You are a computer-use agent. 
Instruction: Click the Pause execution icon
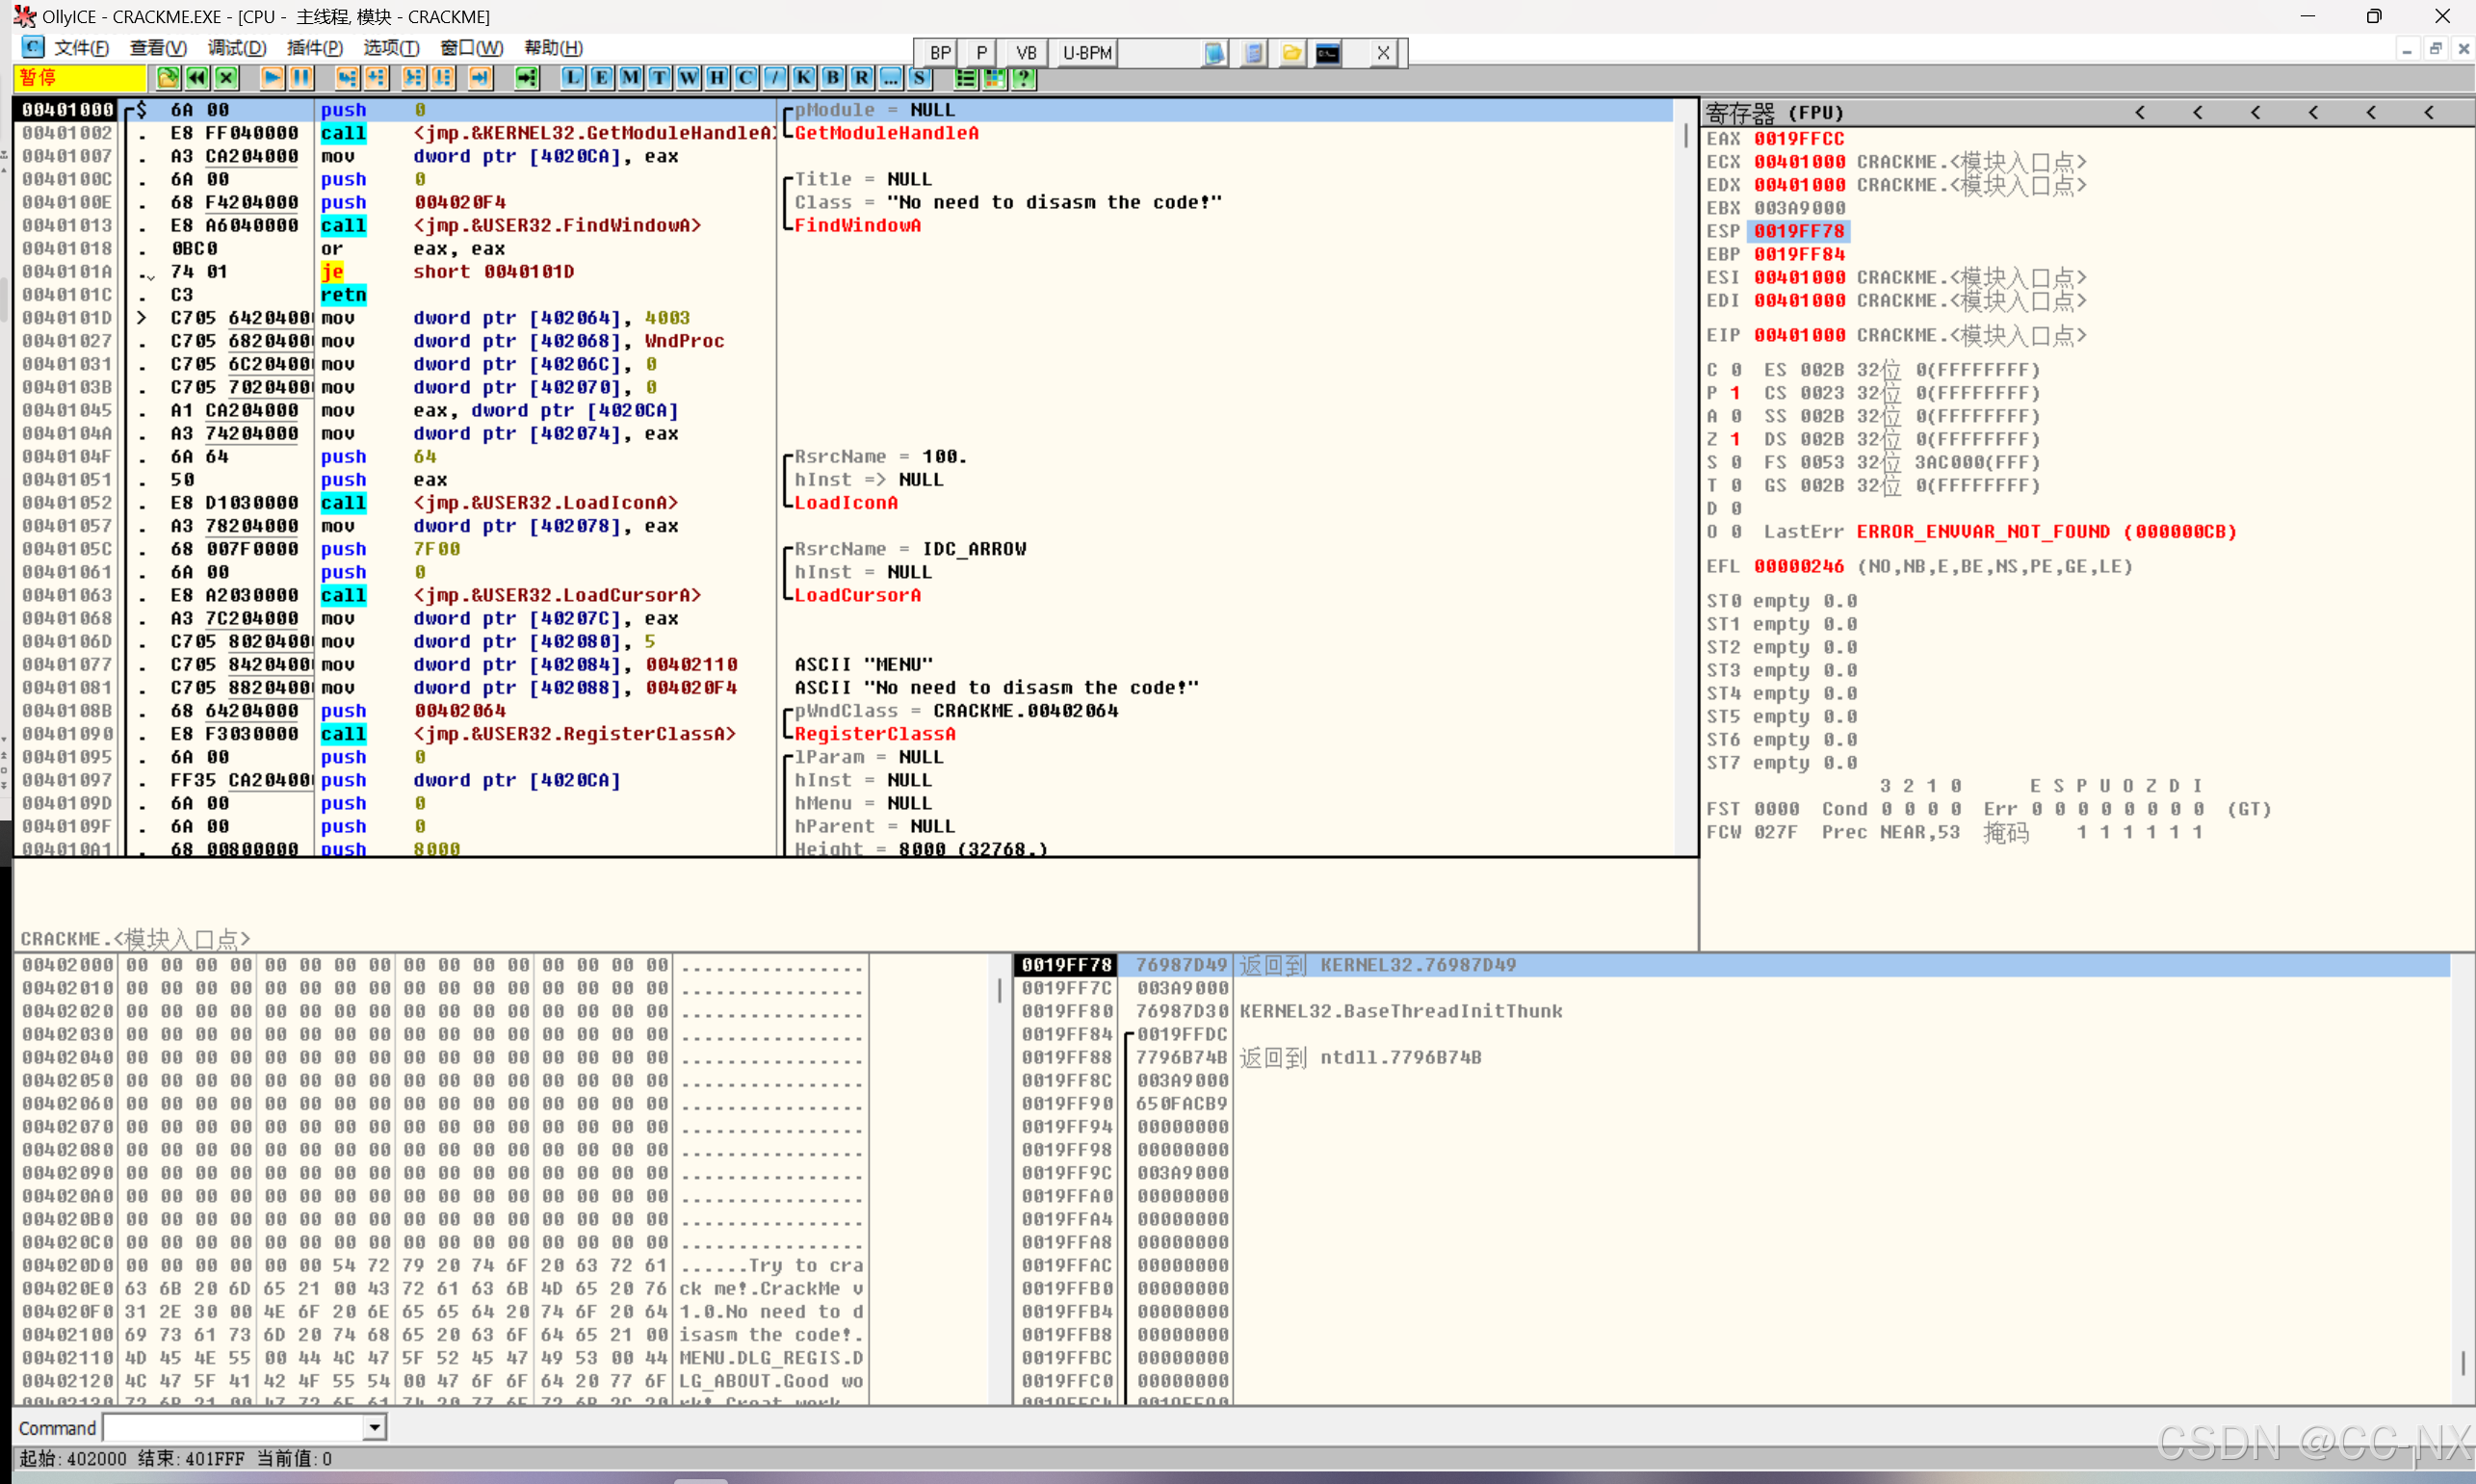(301, 78)
